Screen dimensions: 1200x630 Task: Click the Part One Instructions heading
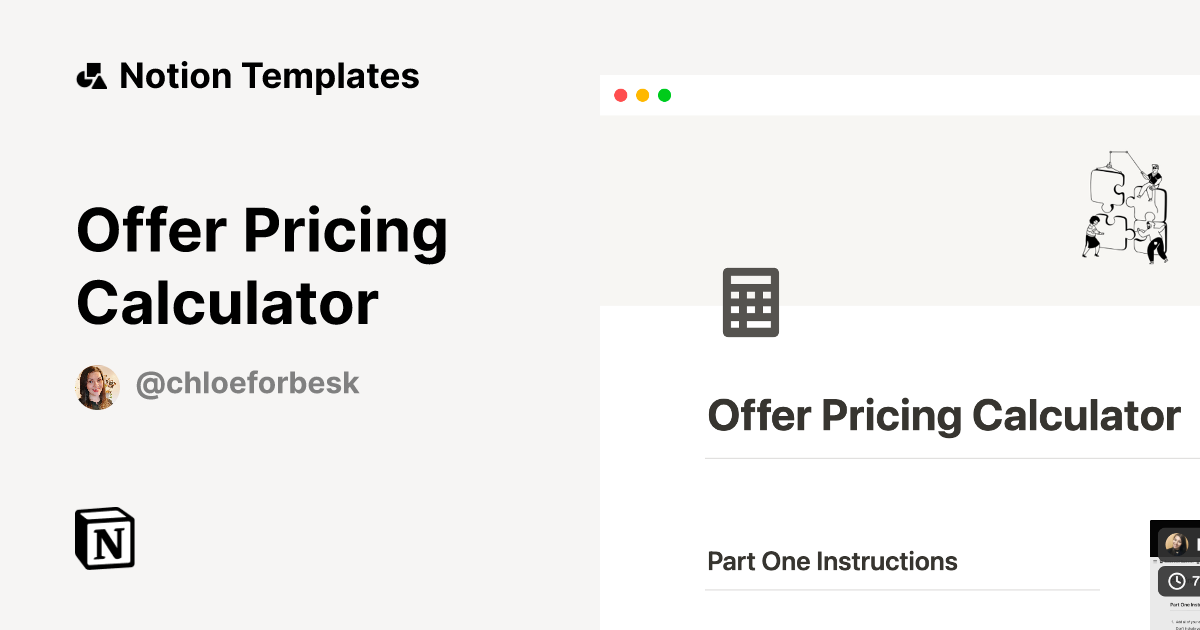(832, 561)
